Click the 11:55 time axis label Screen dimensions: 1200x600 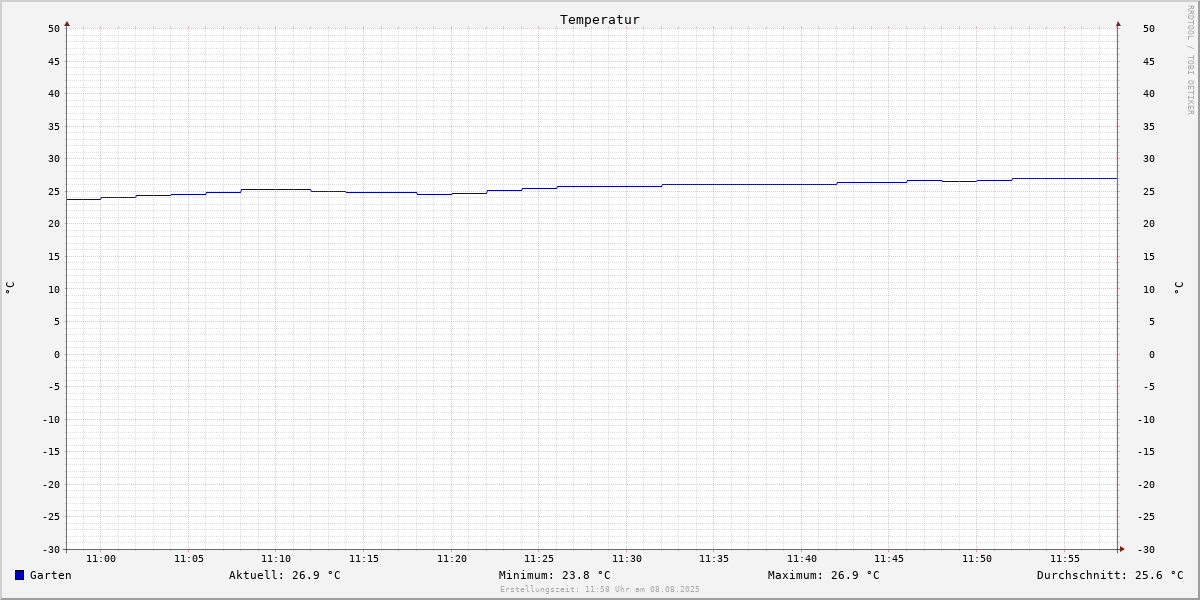tap(1065, 559)
